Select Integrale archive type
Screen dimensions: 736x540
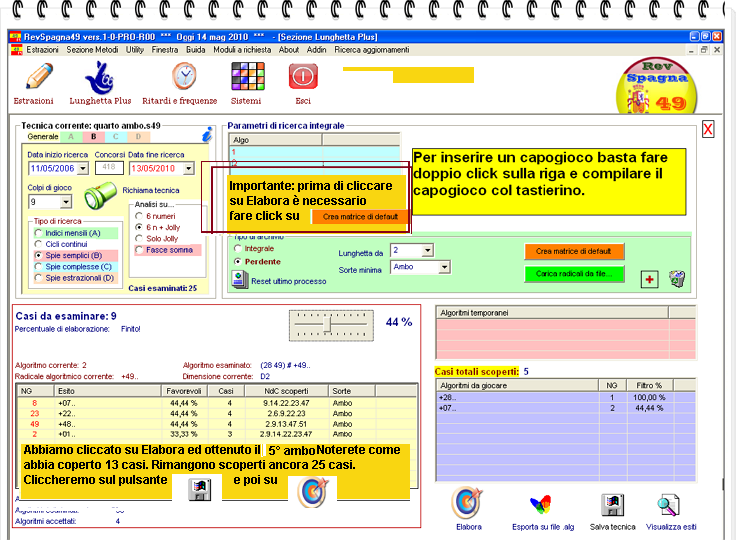click(x=238, y=248)
